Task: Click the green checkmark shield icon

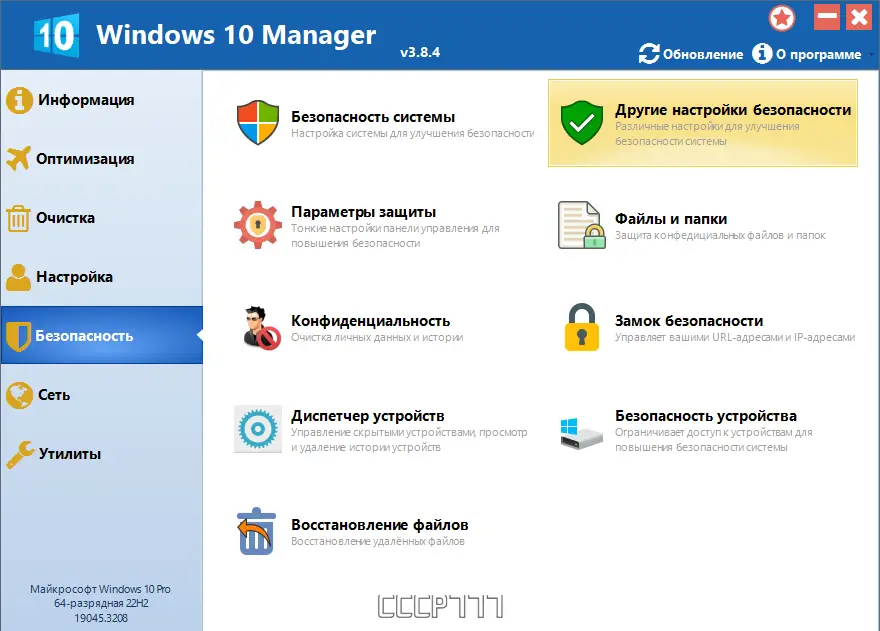Action: 581,122
